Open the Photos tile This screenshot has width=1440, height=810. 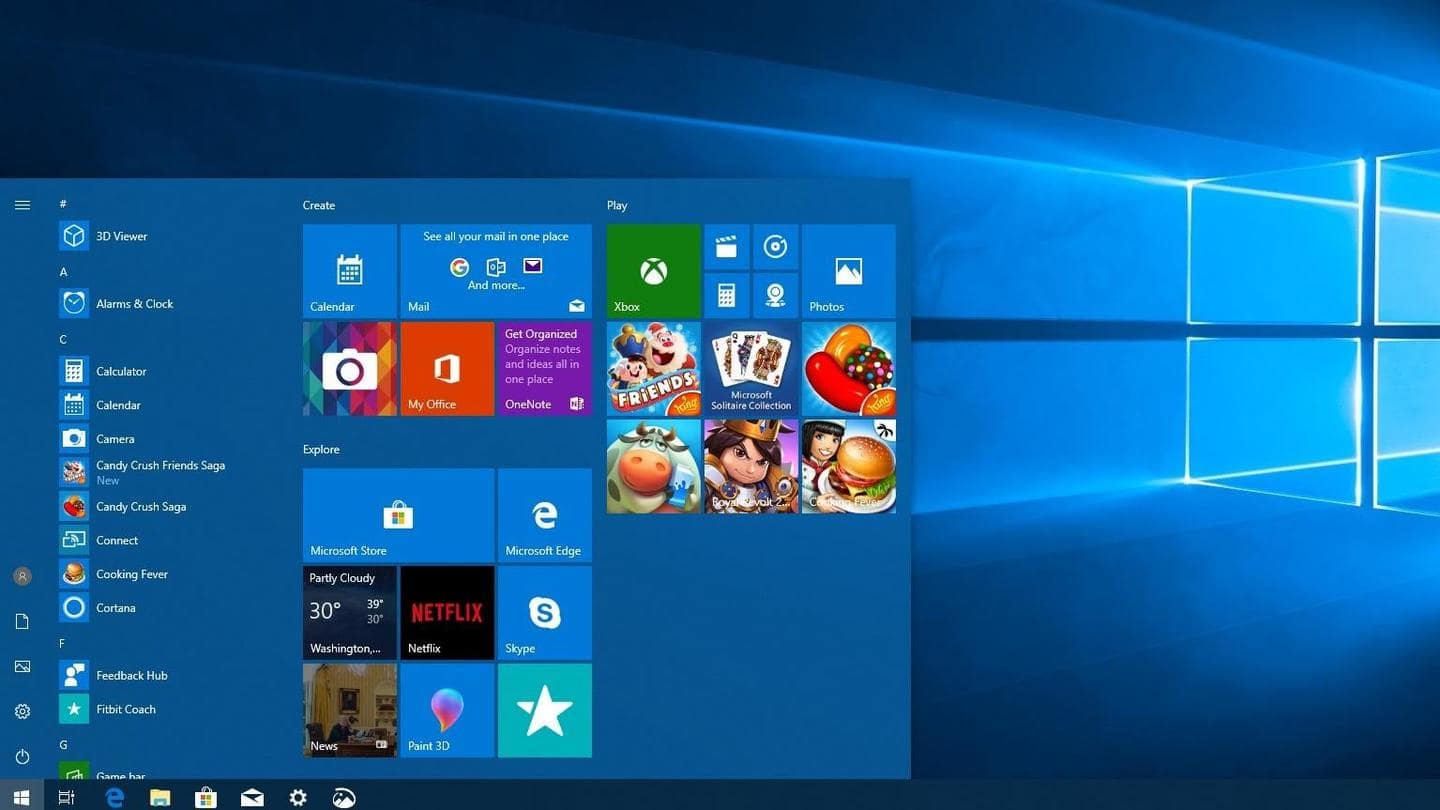point(849,271)
